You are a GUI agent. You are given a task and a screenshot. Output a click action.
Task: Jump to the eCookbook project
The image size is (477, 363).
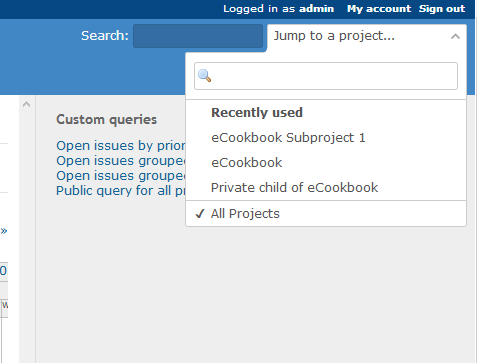pyautogui.click(x=246, y=163)
